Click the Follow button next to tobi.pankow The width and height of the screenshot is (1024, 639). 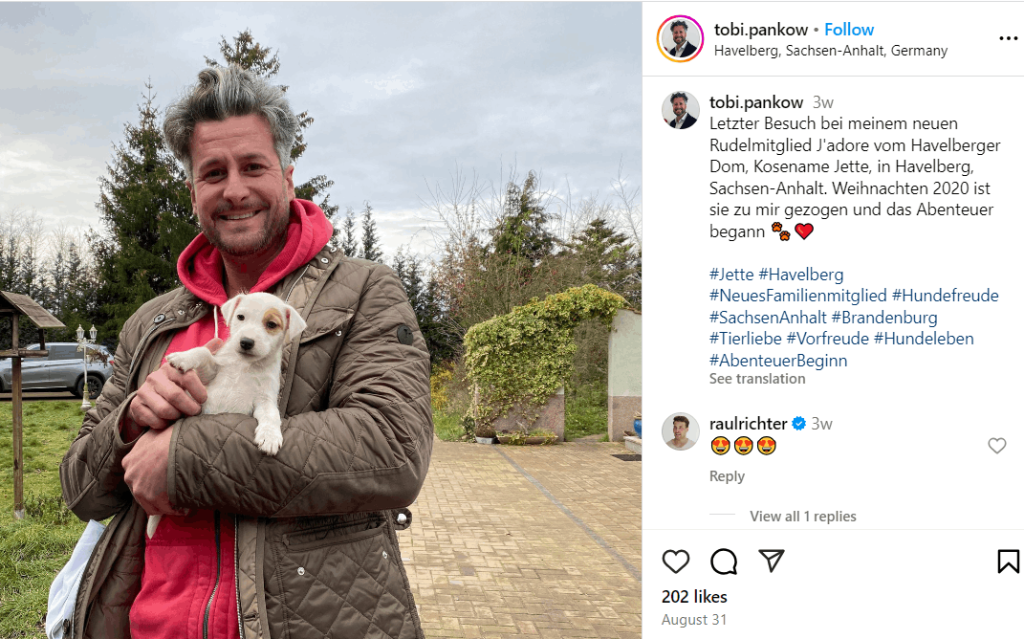[x=848, y=29]
